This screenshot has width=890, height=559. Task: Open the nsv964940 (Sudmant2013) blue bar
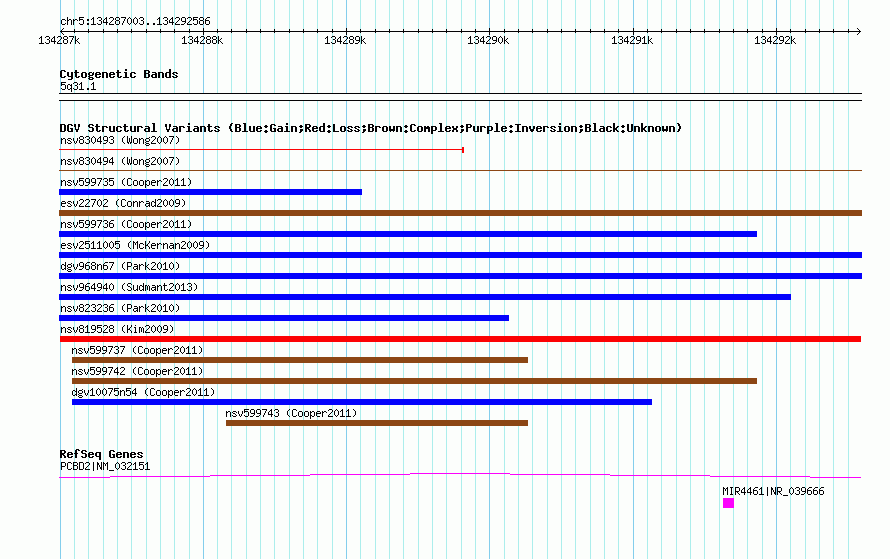click(x=425, y=297)
